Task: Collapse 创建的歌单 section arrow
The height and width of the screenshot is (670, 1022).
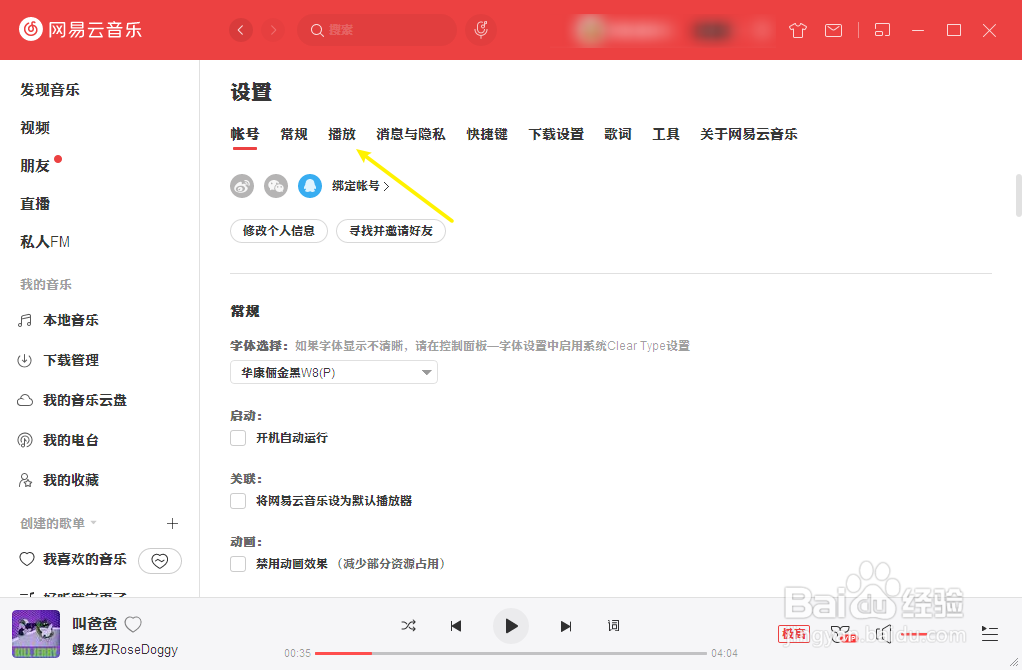Action: pos(93,523)
